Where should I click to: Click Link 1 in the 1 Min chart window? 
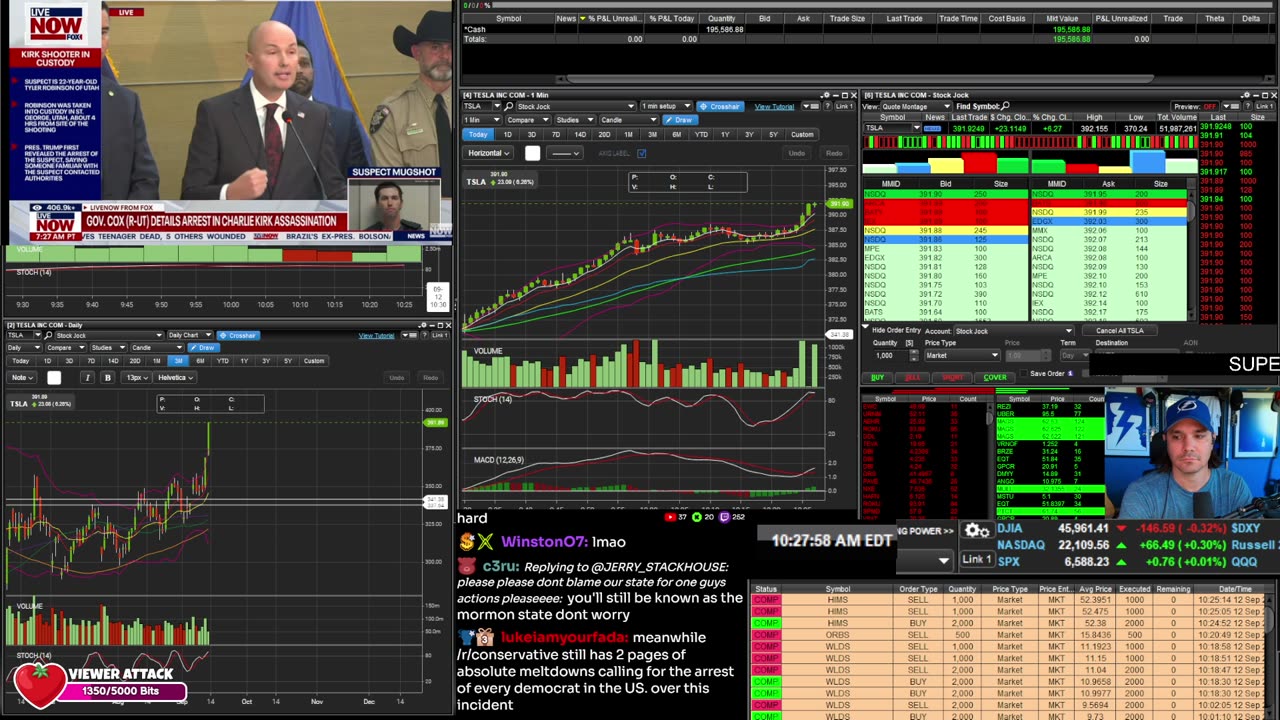pos(844,106)
